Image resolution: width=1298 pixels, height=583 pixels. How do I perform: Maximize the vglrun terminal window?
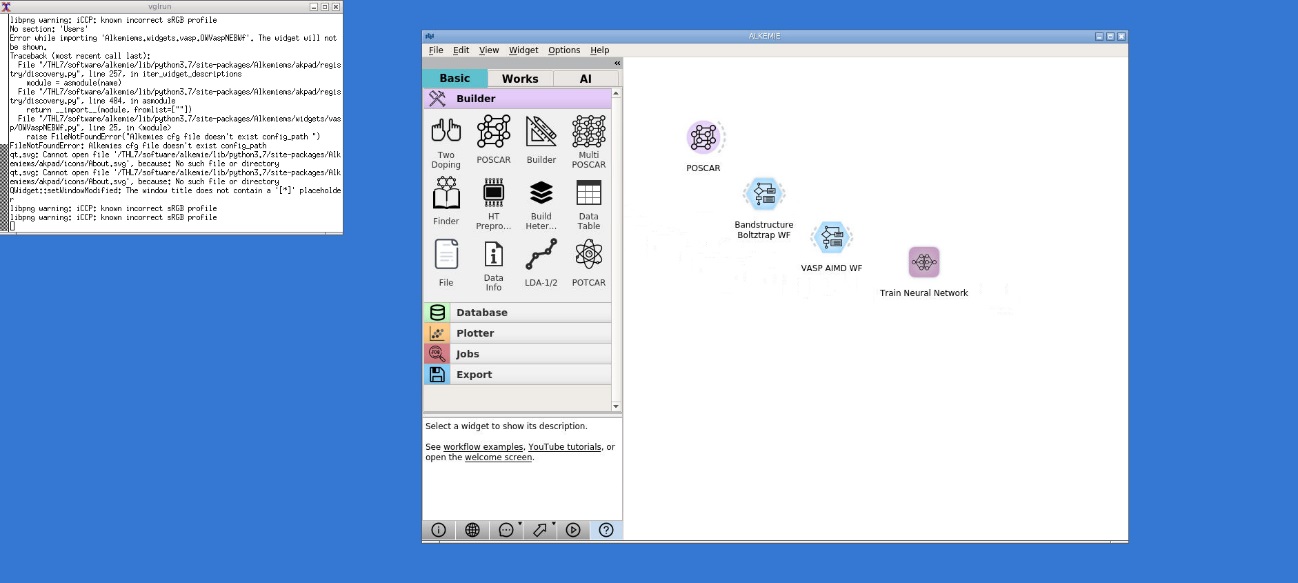click(x=325, y=6)
